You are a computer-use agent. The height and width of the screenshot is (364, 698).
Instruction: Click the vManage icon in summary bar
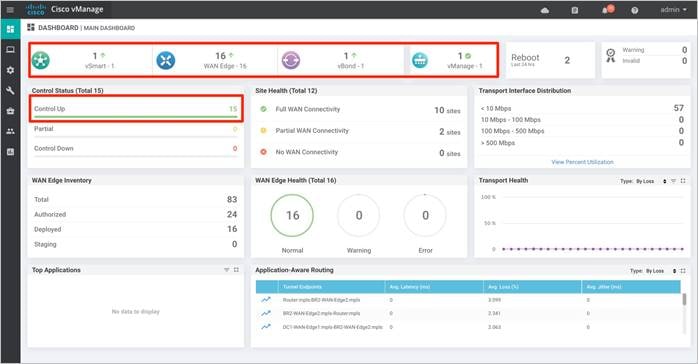pyautogui.click(x=420, y=60)
